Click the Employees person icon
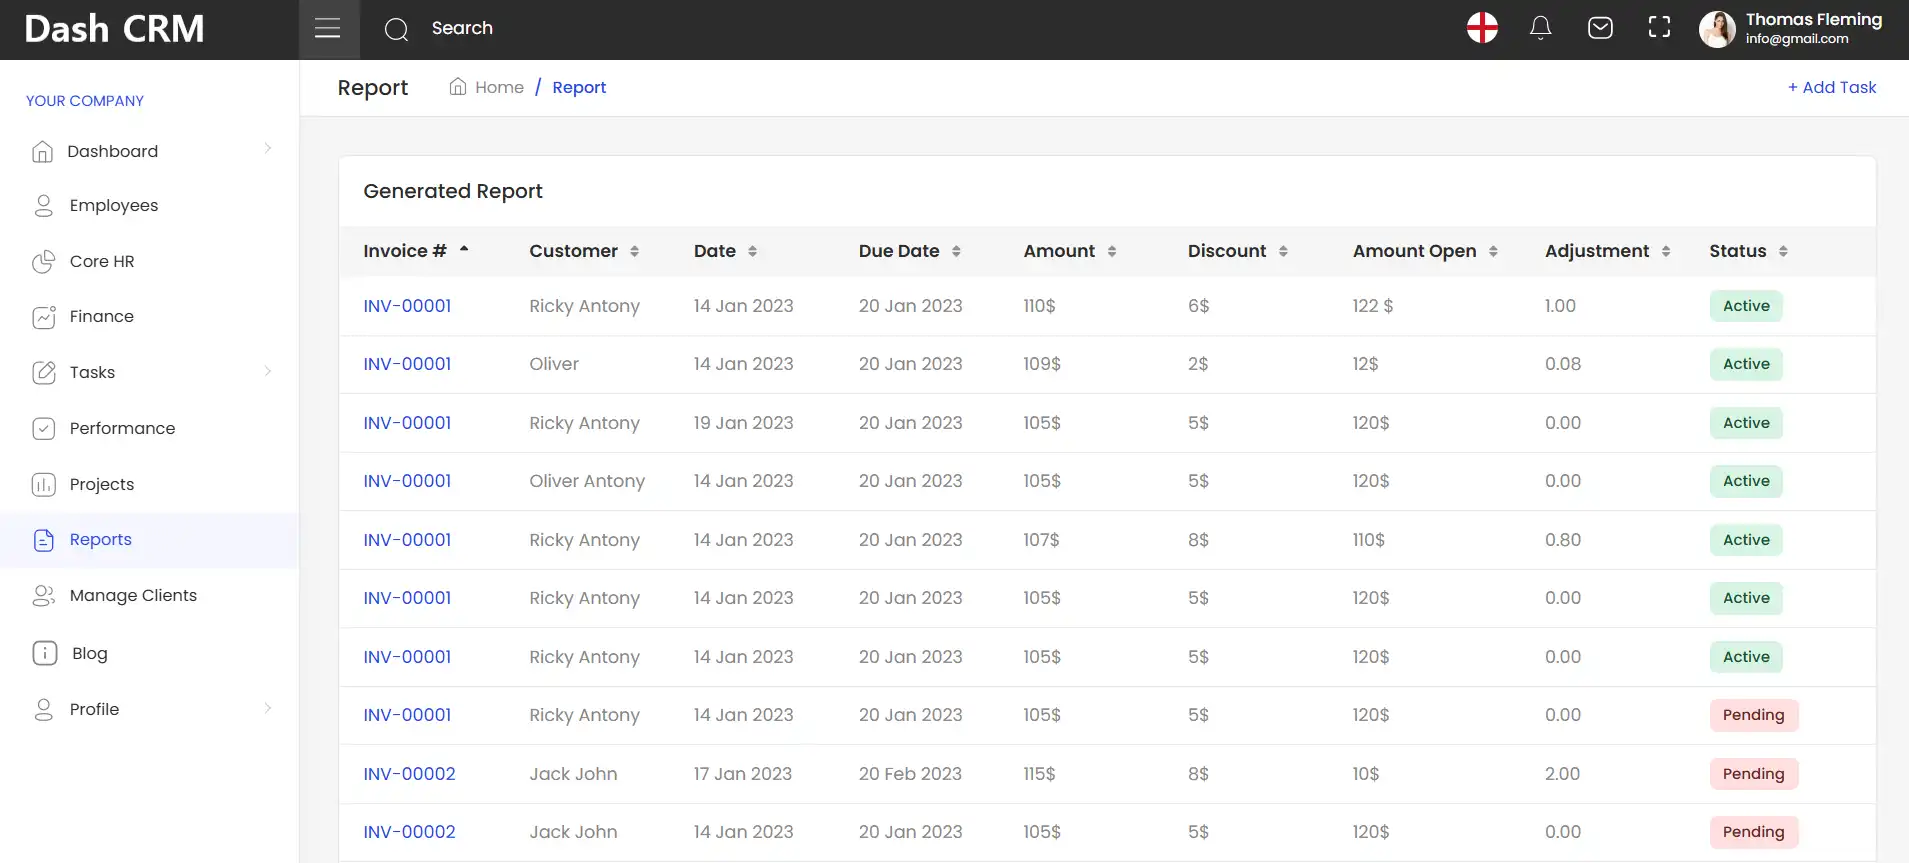1909x863 pixels. tap(43, 205)
